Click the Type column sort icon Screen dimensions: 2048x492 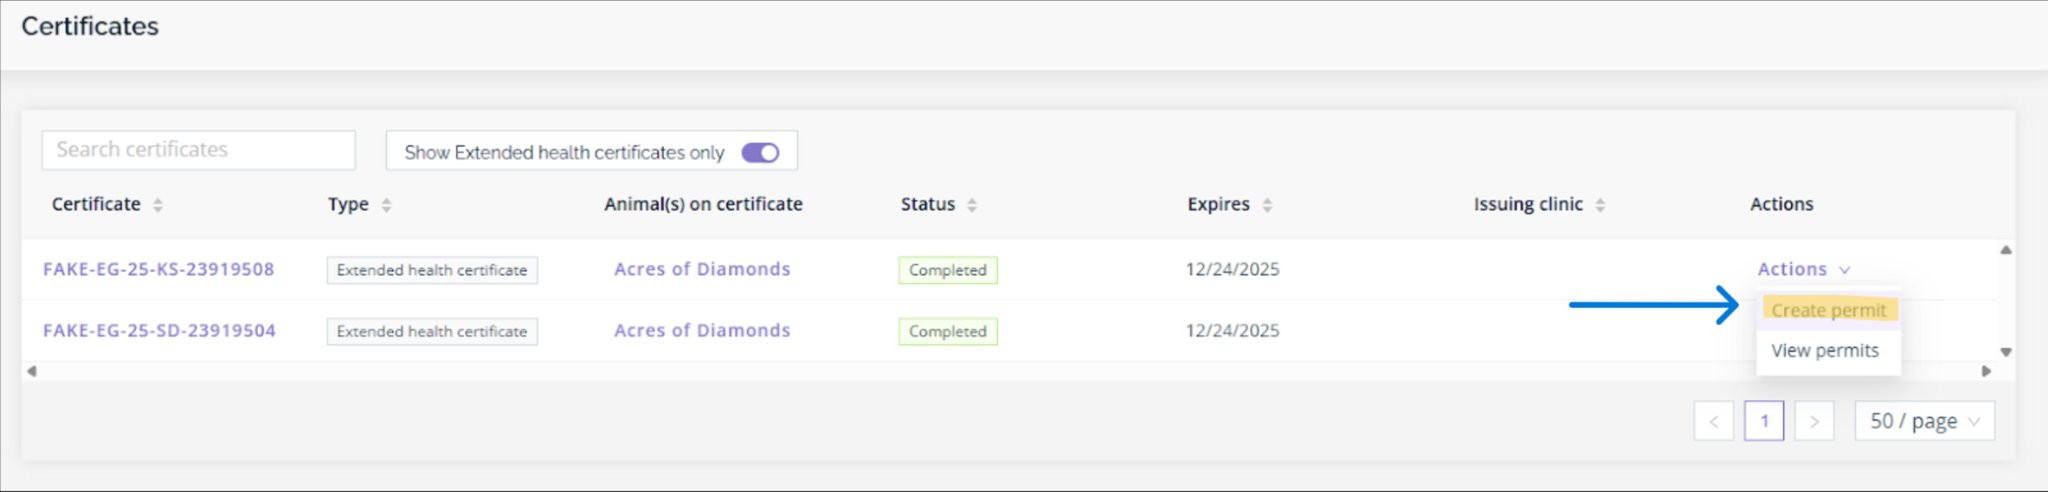386,205
